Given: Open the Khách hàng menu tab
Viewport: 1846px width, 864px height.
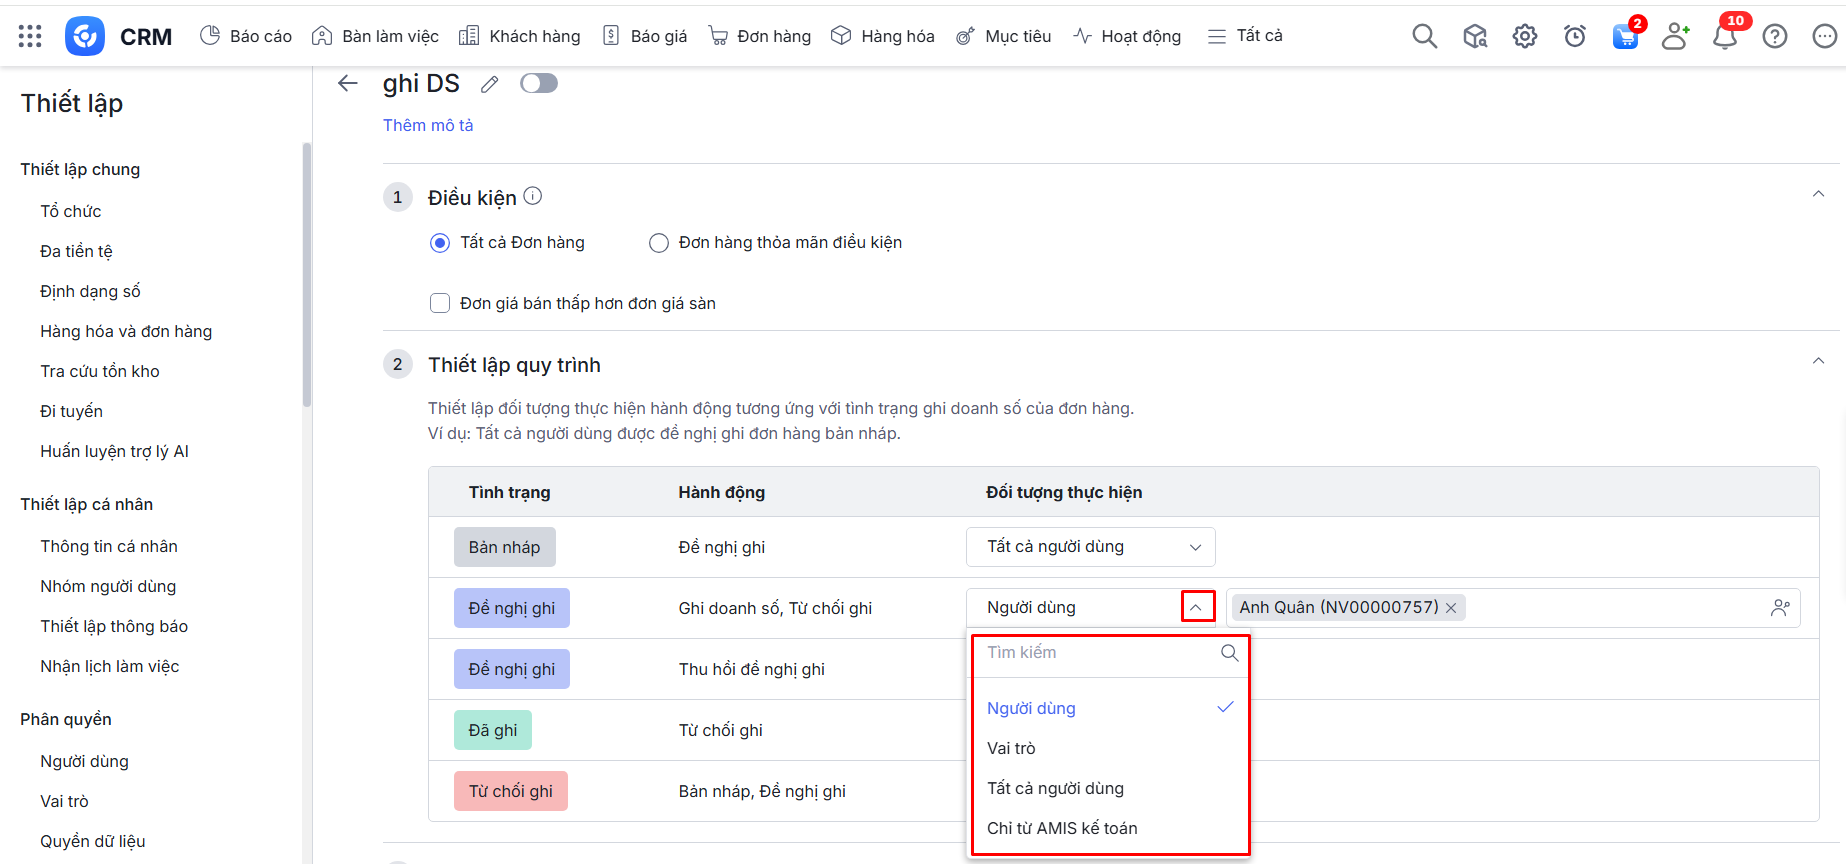Looking at the screenshot, I should pyautogui.click(x=520, y=36).
